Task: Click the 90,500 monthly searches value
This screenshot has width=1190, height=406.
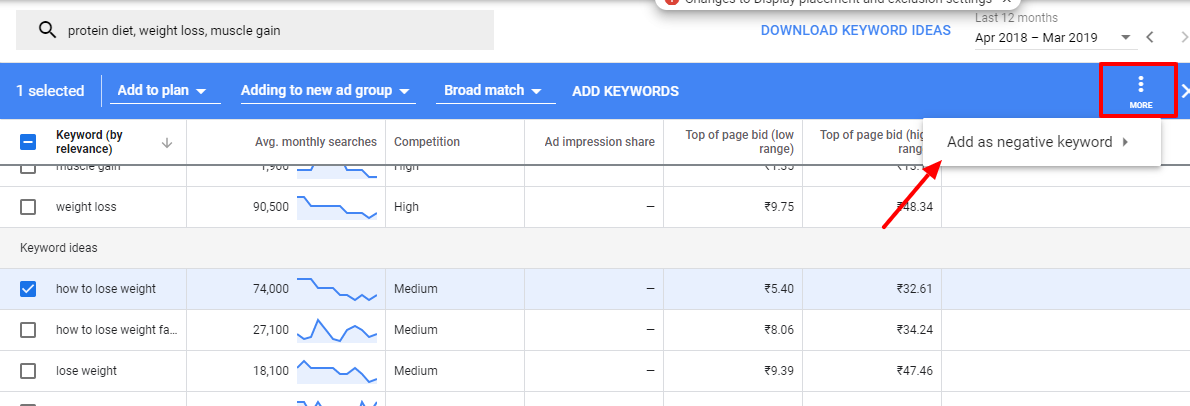Action: click(271, 206)
